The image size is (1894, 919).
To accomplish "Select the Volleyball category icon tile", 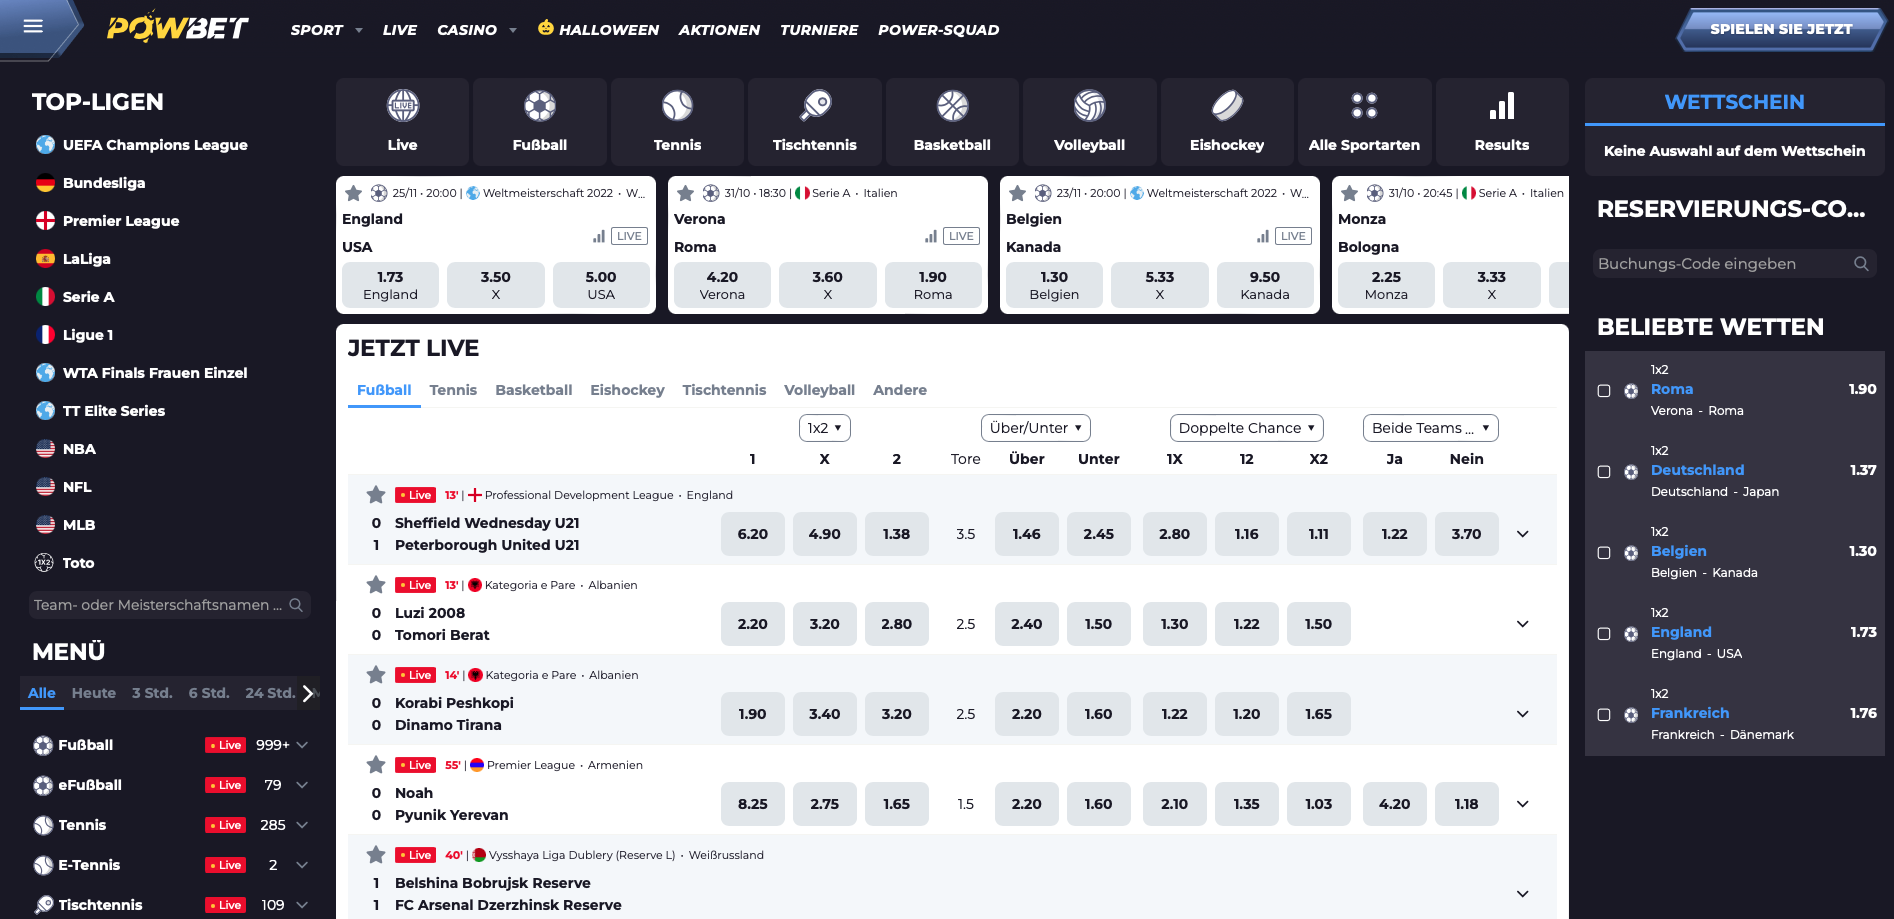I will (1089, 121).
